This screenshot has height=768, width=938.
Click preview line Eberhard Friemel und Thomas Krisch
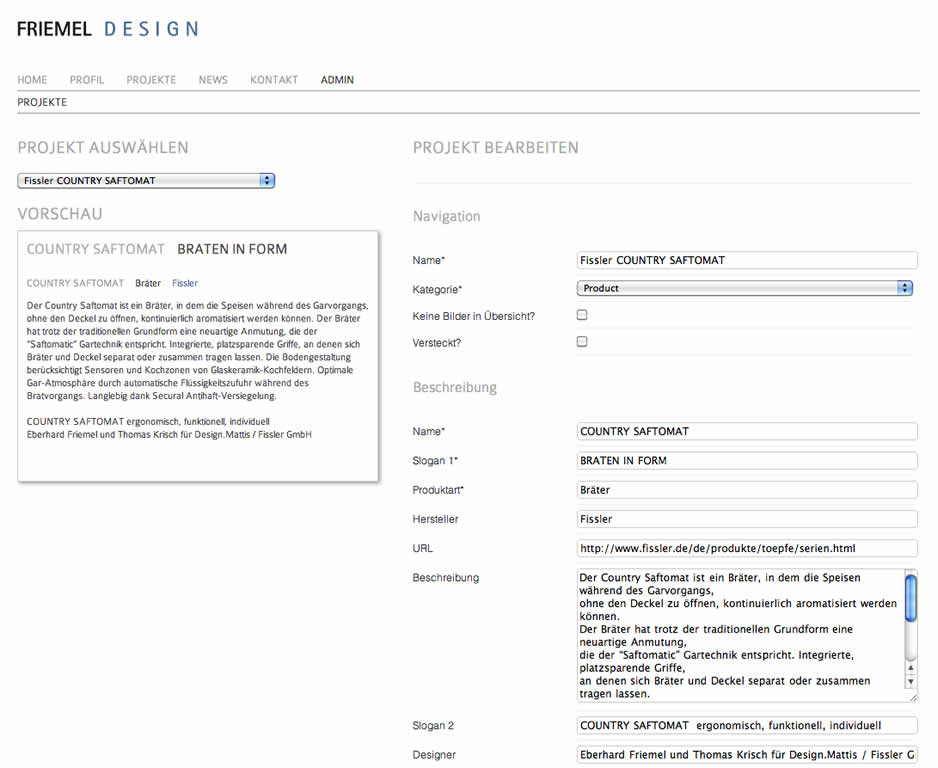tap(169, 435)
